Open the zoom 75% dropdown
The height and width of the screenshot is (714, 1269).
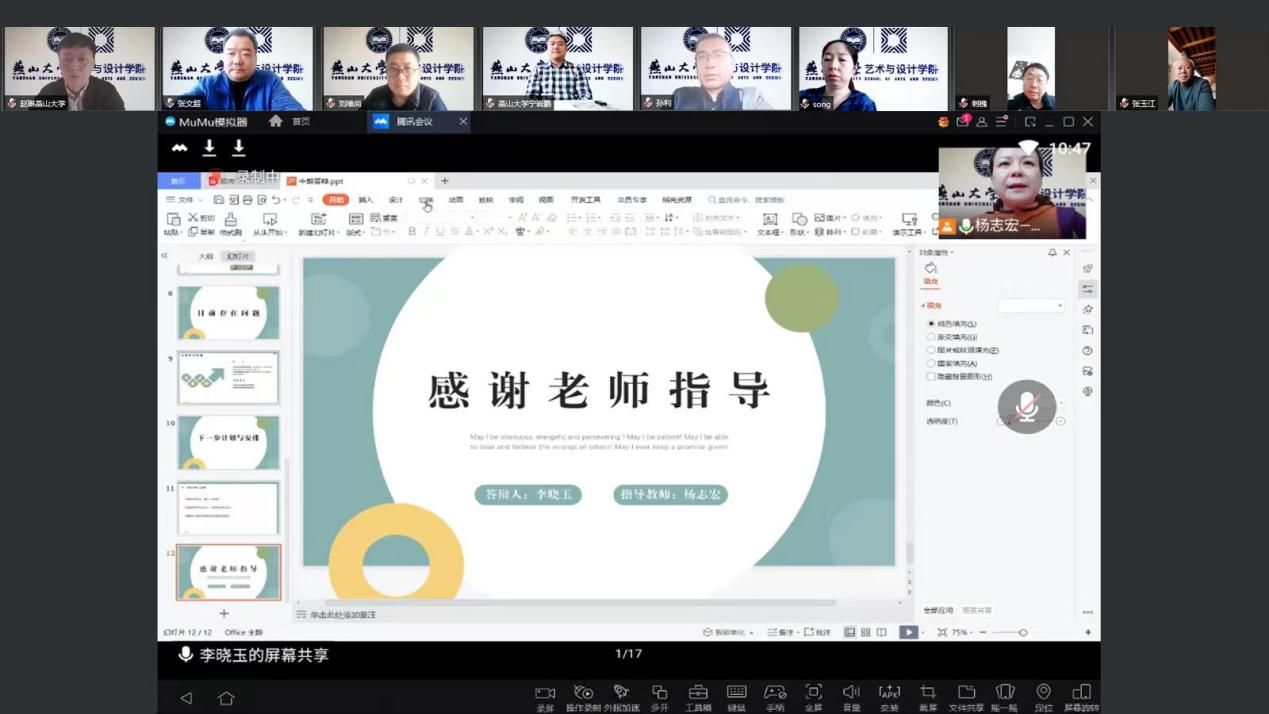(x=961, y=633)
